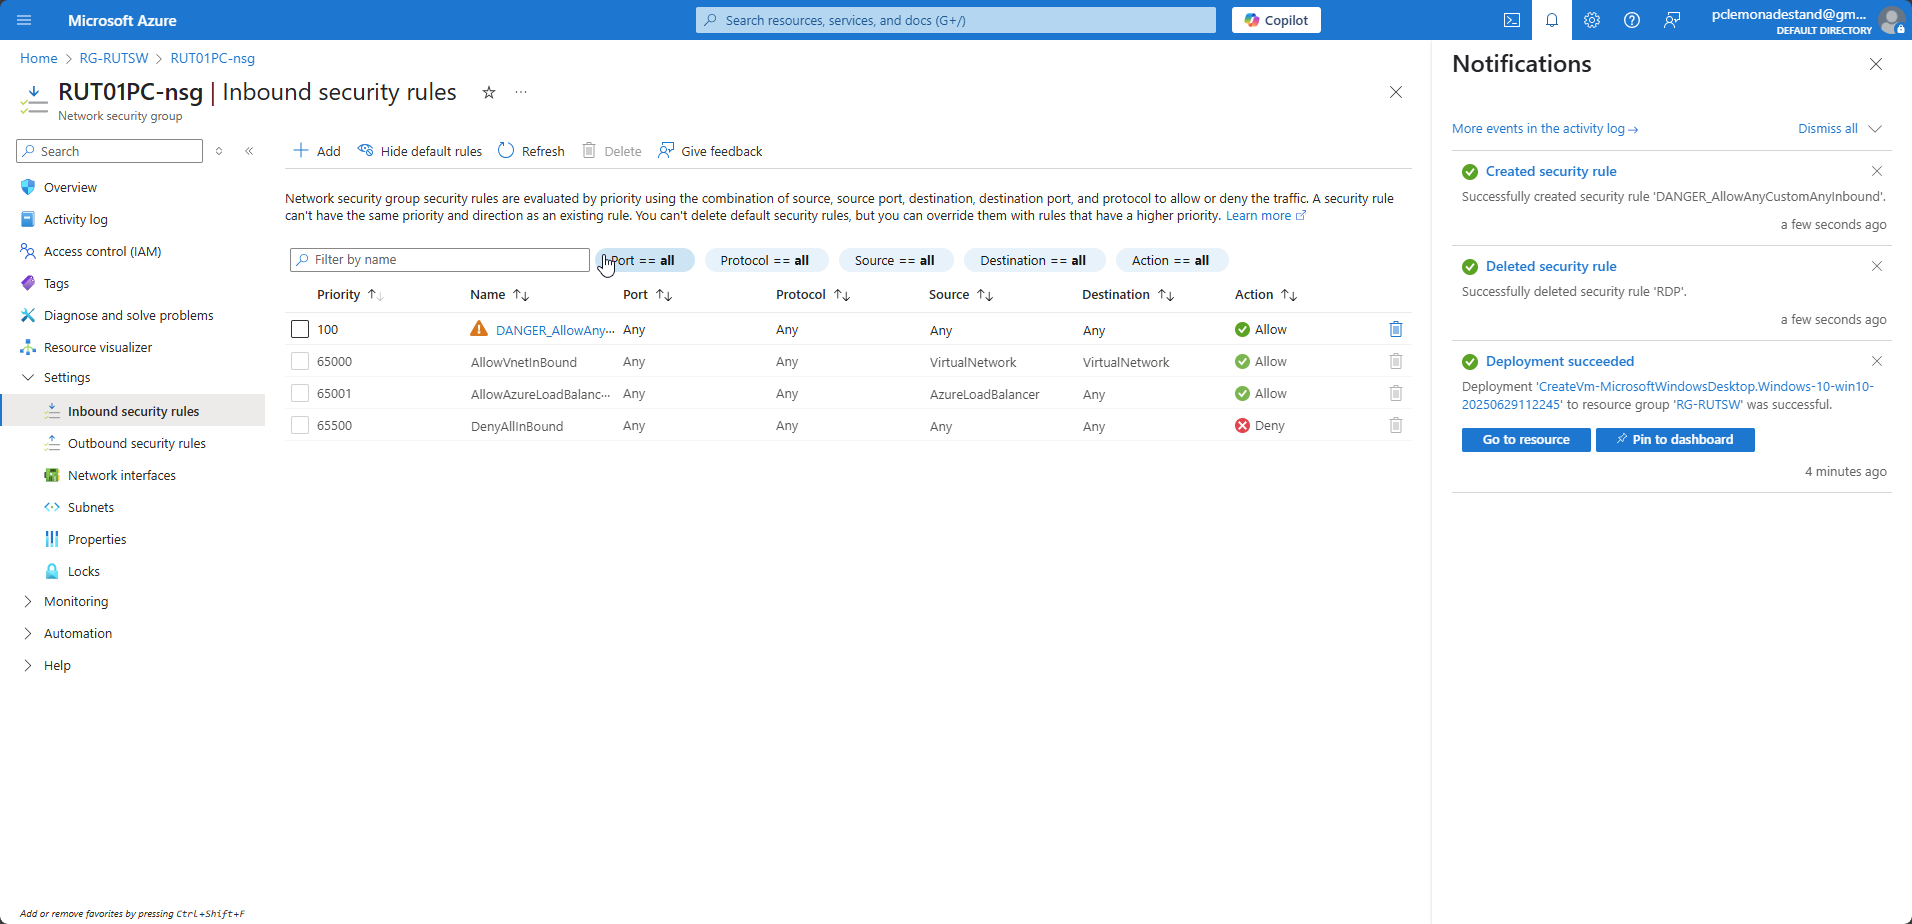Delete rule priority 100 with trash icon
Screen dimensions: 1912x924
click(1396, 329)
